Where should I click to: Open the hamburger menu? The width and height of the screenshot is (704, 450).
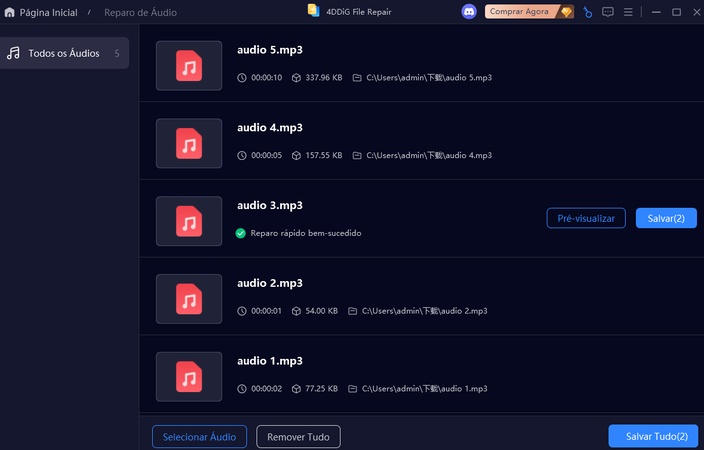pyautogui.click(x=628, y=12)
